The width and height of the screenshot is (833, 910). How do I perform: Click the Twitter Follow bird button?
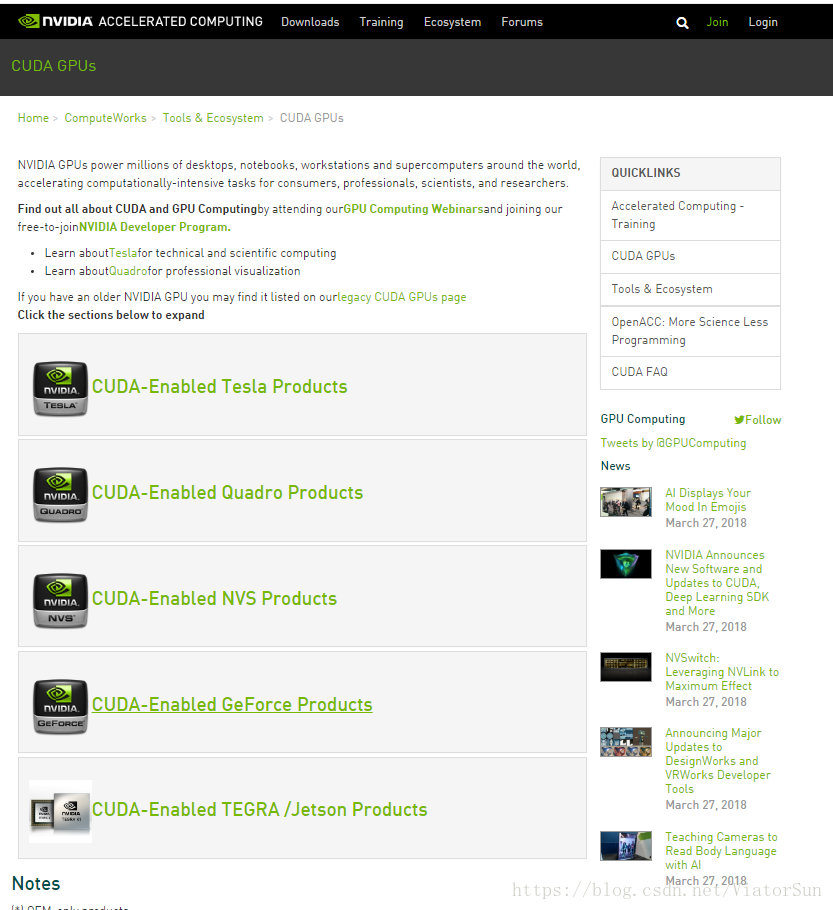[x=758, y=420]
